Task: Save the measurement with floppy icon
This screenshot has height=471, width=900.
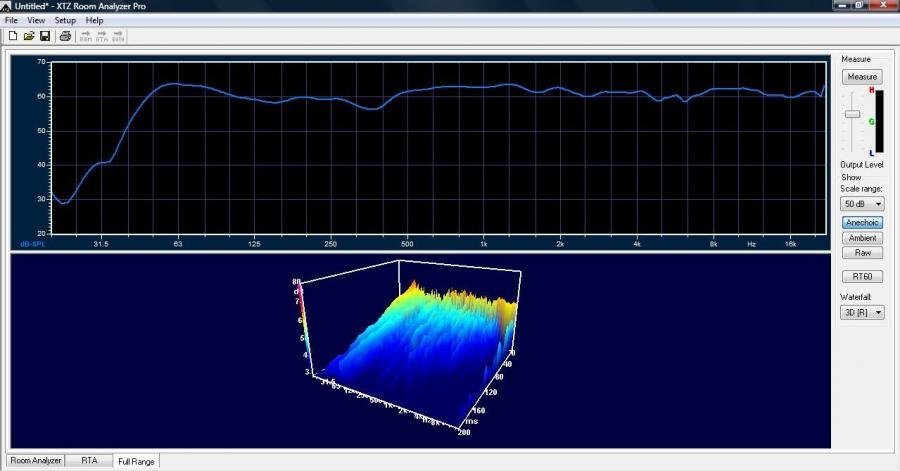Action: click(x=45, y=36)
